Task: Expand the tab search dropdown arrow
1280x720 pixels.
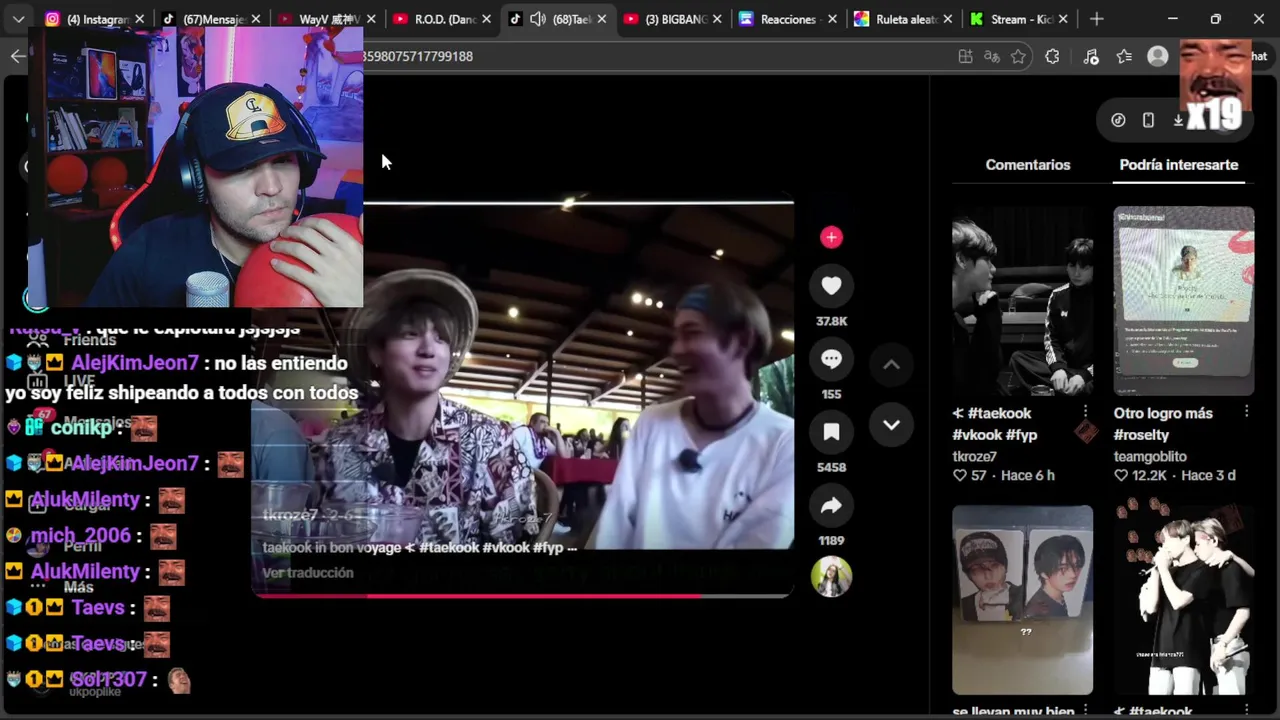Action: click(18, 19)
